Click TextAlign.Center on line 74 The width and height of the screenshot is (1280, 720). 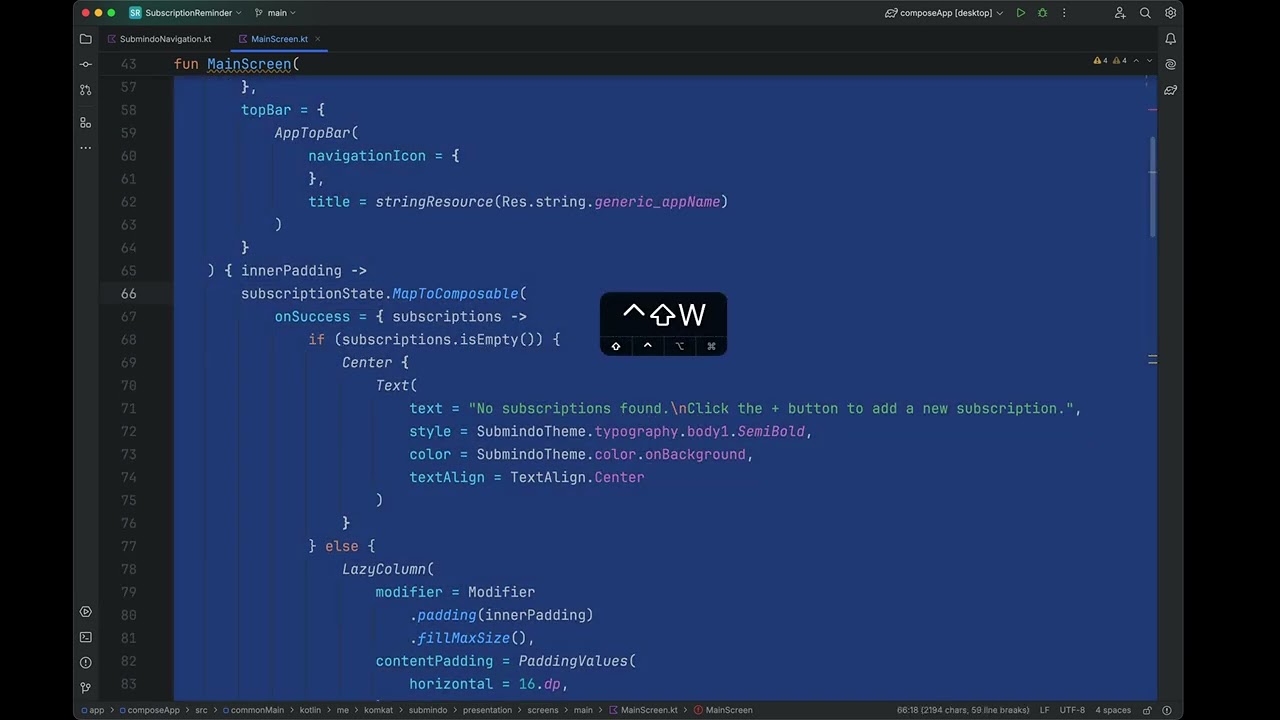[x=577, y=477]
